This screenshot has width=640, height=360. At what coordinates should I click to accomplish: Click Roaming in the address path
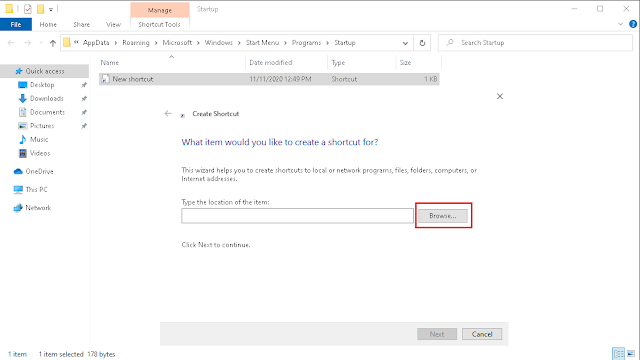click(x=136, y=42)
